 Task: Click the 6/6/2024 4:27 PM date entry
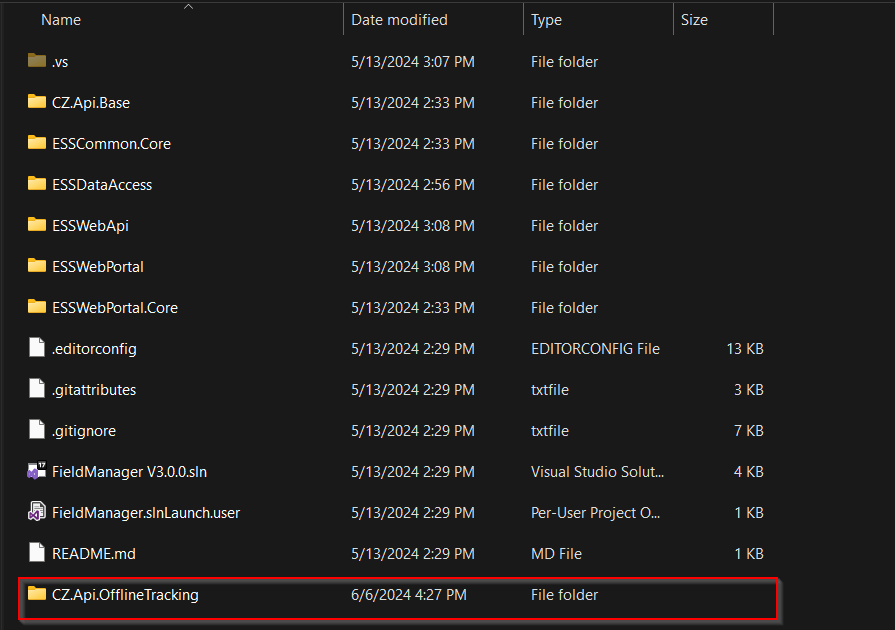409,595
